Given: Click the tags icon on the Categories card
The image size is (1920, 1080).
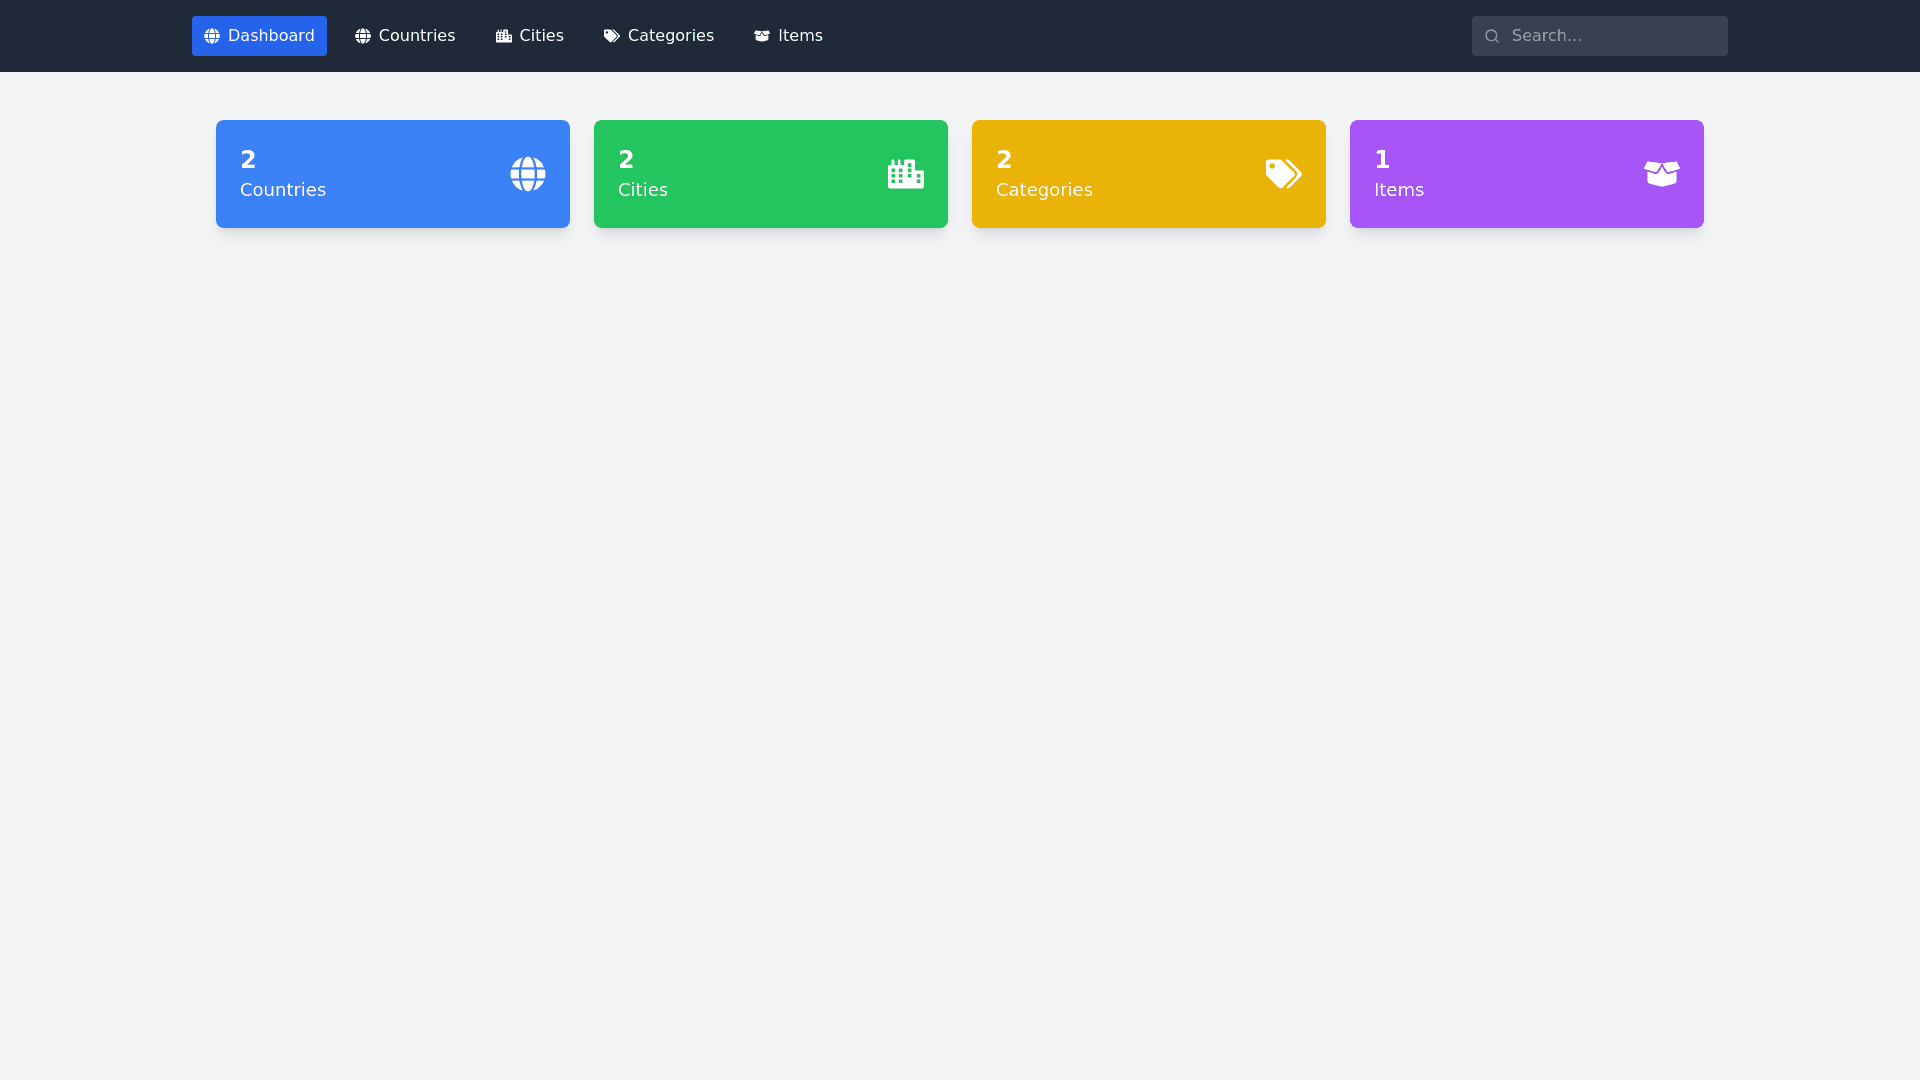Looking at the screenshot, I should 1283,174.
